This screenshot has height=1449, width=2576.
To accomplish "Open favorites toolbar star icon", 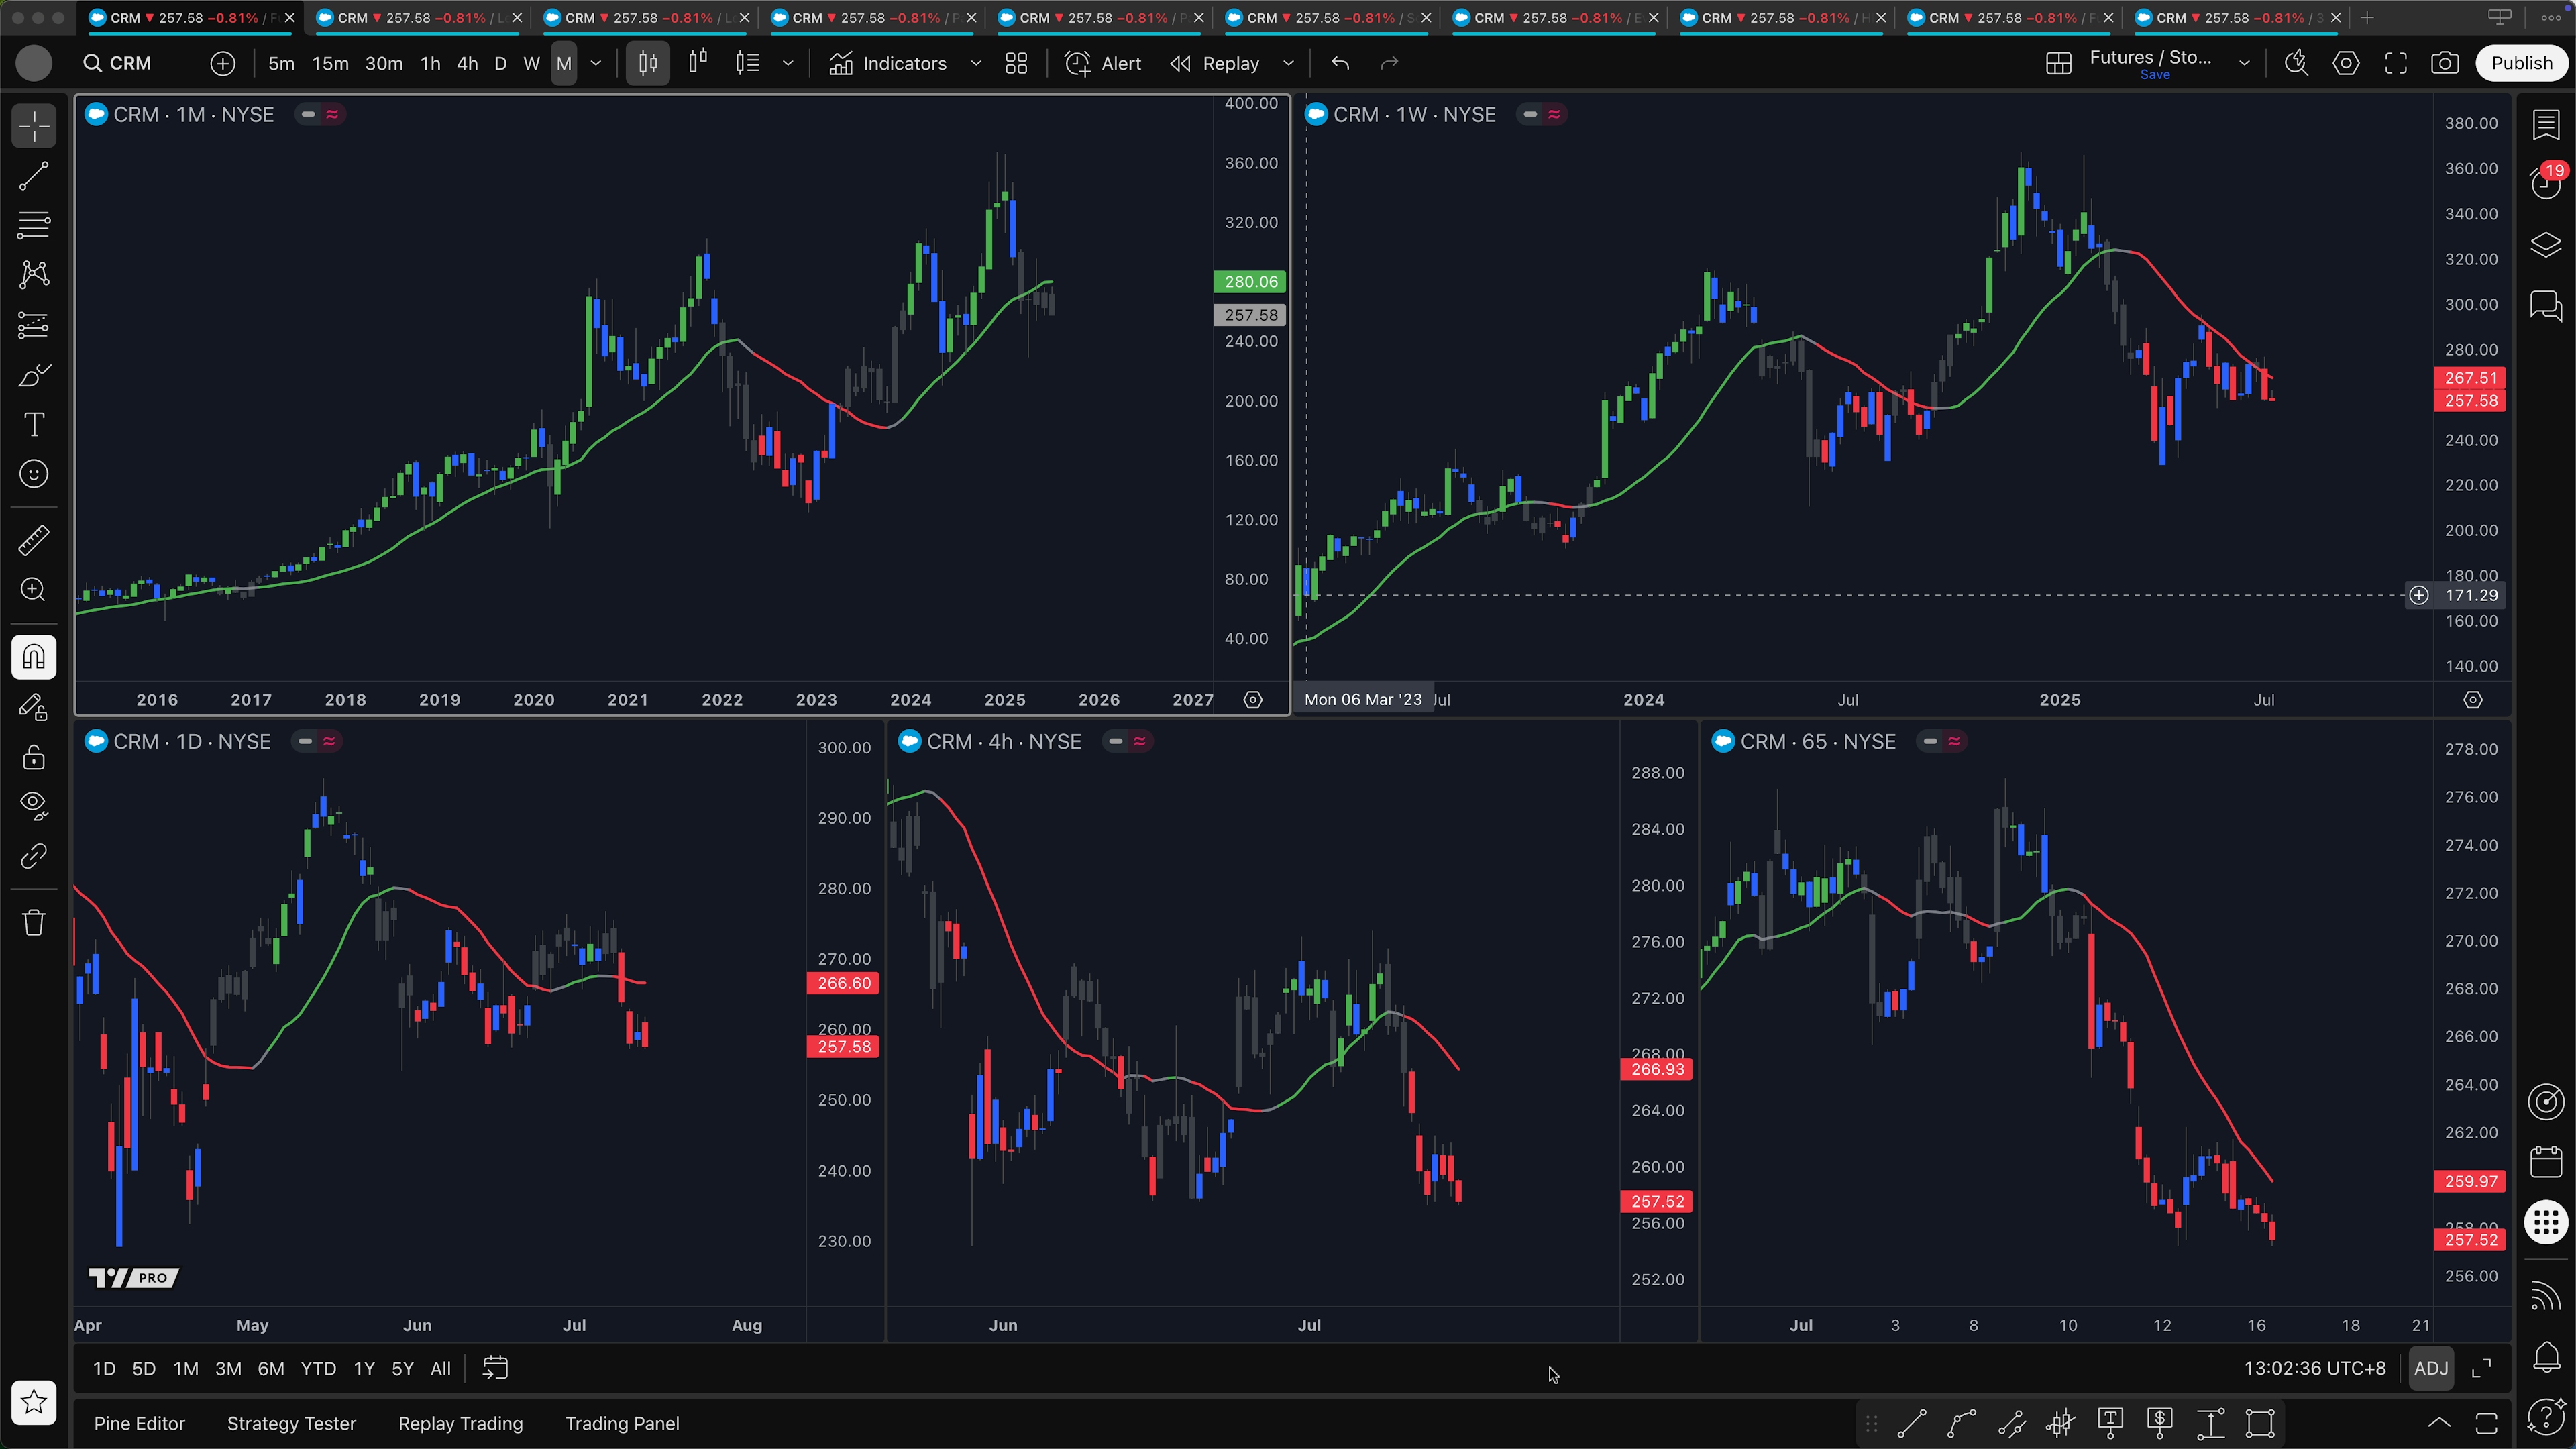I will click(34, 1402).
